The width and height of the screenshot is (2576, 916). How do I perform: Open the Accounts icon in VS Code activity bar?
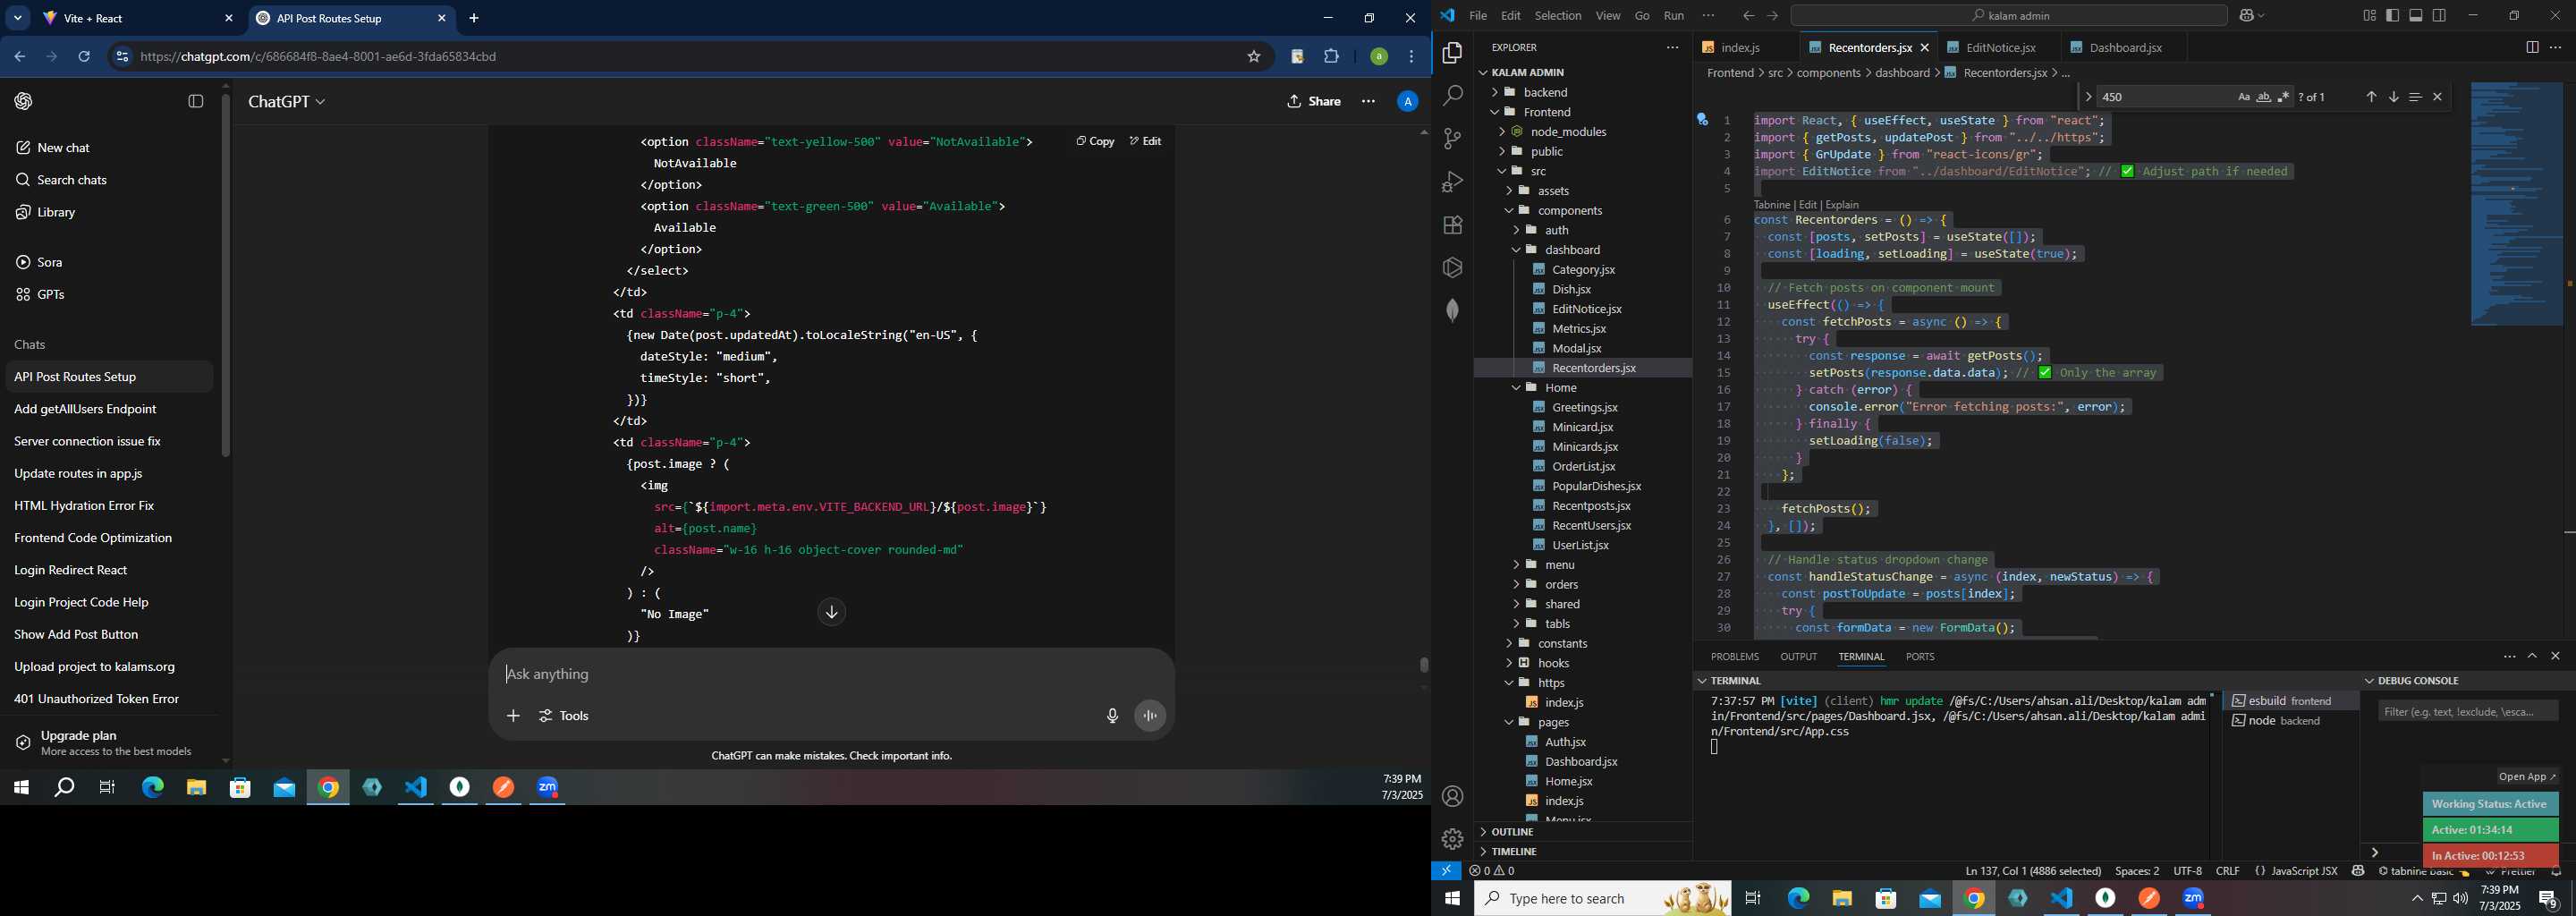point(1452,796)
